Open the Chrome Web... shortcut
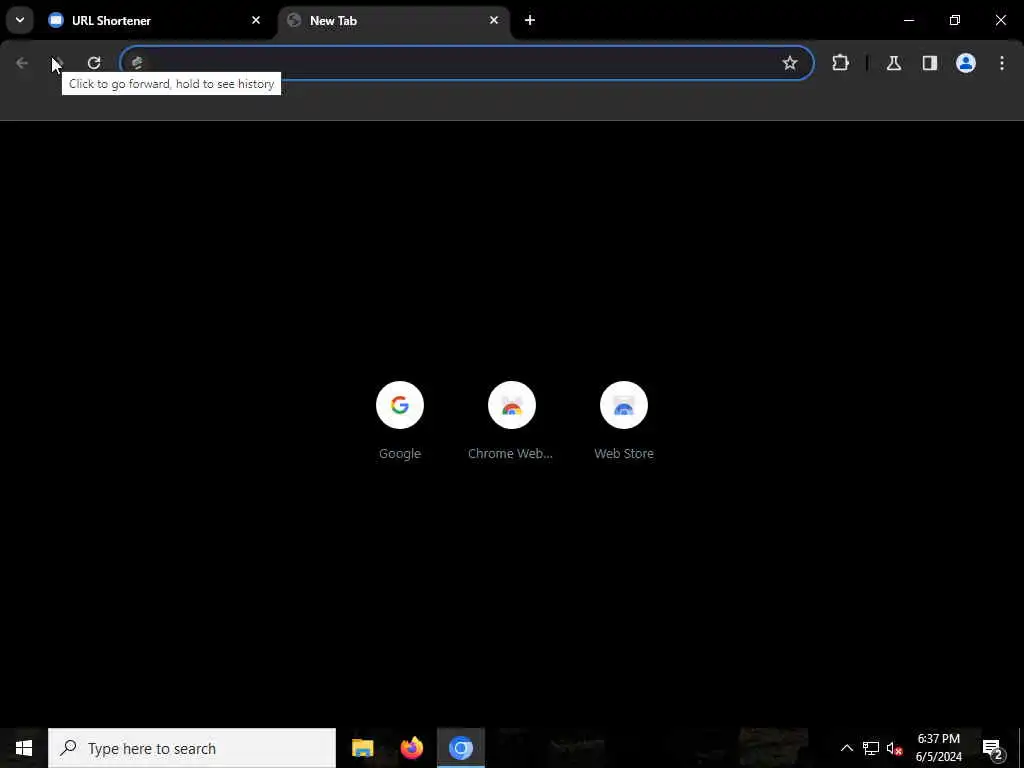Screen dimensions: 1024x768 pyautogui.click(x=511, y=421)
